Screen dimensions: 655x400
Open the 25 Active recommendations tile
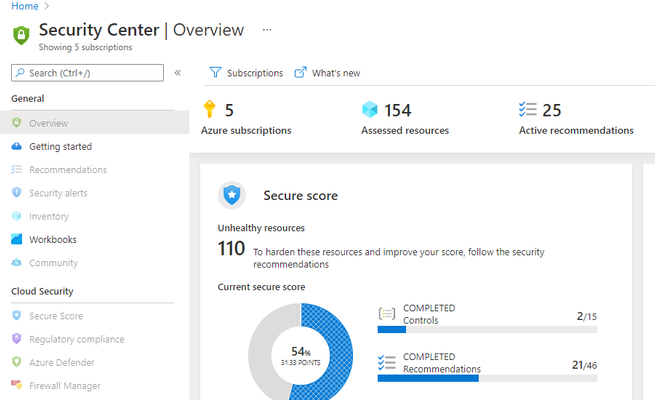(x=576, y=119)
